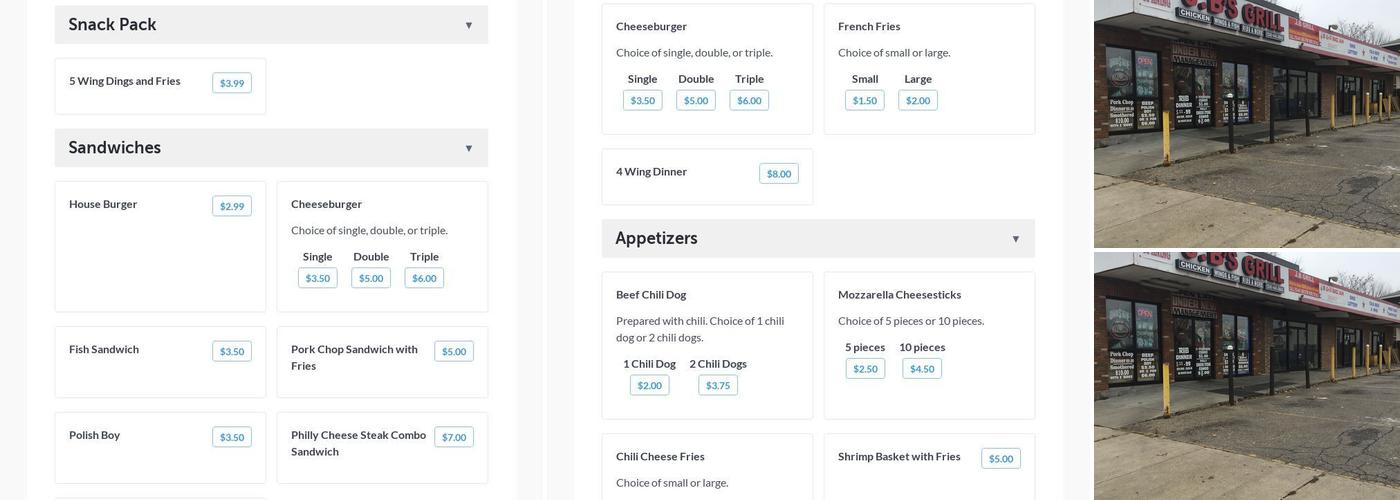The width and height of the screenshot is (1400, 500).
Task: Collapse the Sandwiches section arrow
Action: tap(468, 148)
